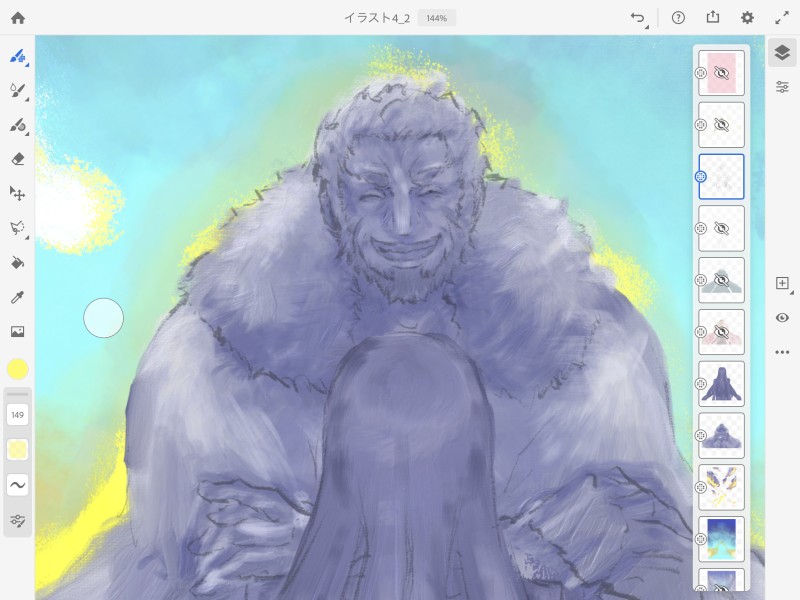
Task: Select the long-haired figure silhouette layer
Action: pos(721,384)
